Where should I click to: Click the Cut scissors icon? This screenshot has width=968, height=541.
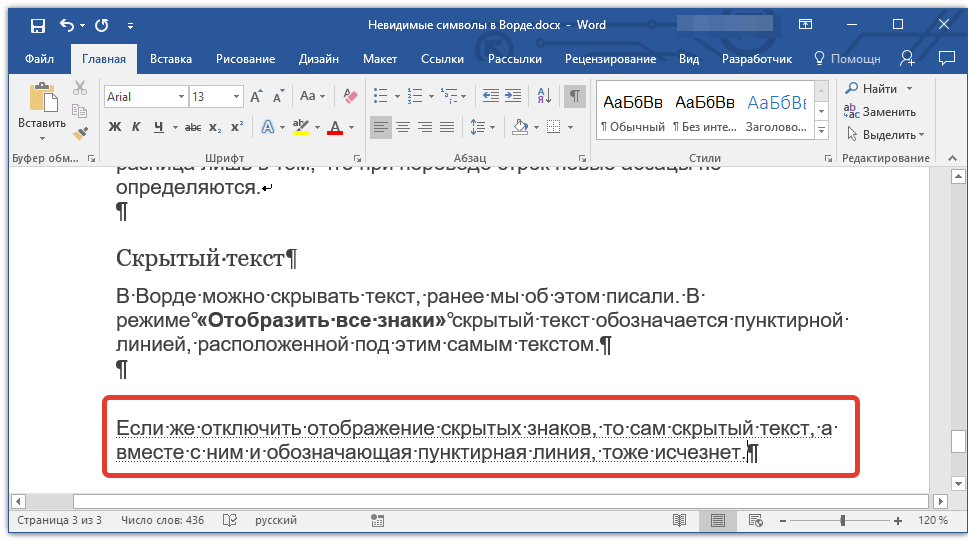80,88
